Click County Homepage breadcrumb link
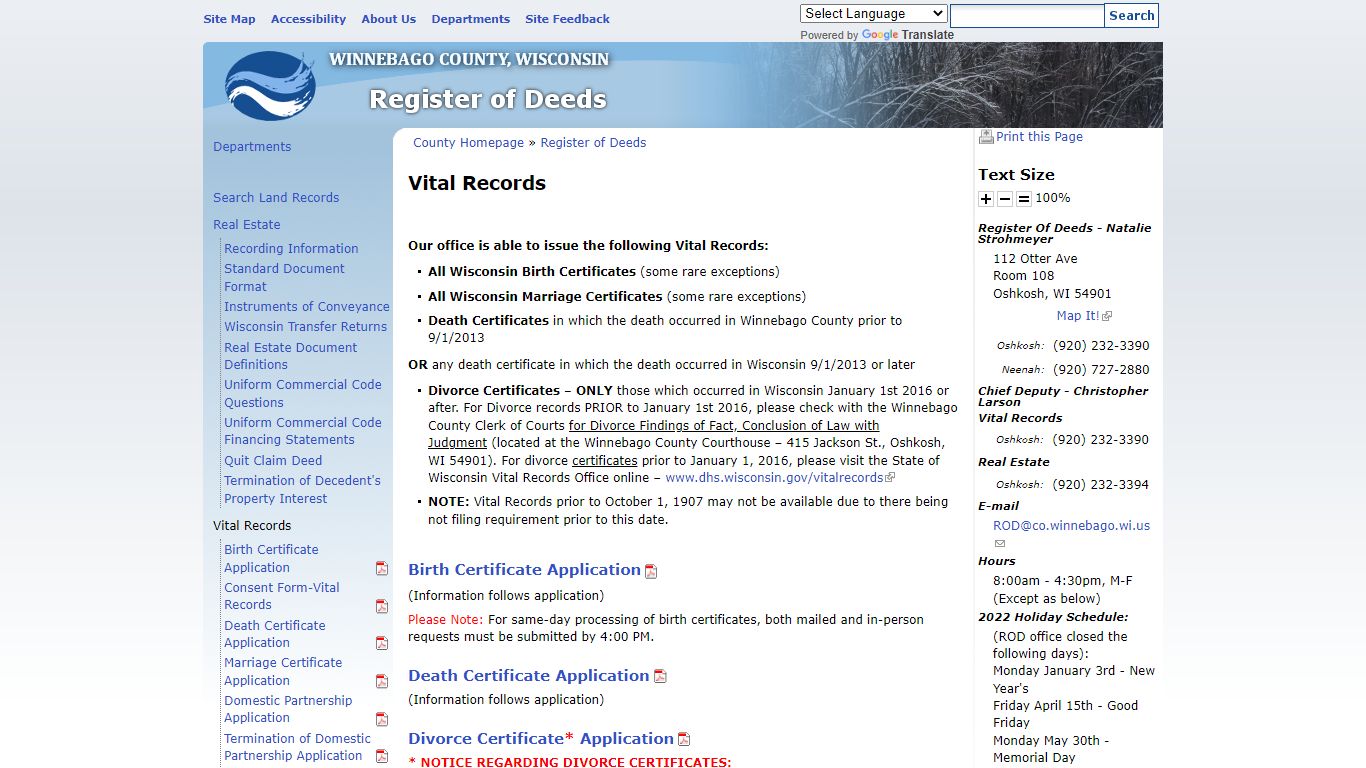This screenshot has height=768, width=1366. 468,143
